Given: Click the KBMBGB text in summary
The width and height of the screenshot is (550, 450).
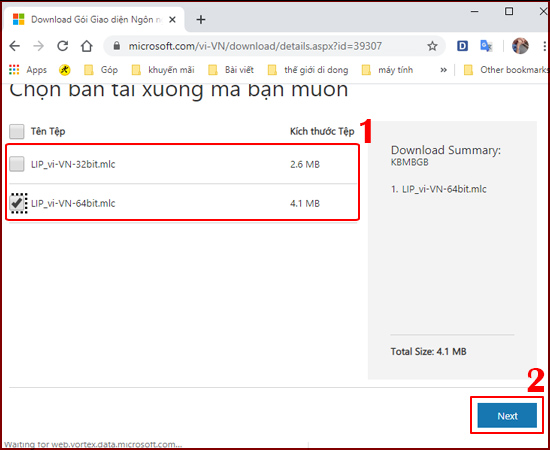Looking at the screenshot, I should [410, 162].
